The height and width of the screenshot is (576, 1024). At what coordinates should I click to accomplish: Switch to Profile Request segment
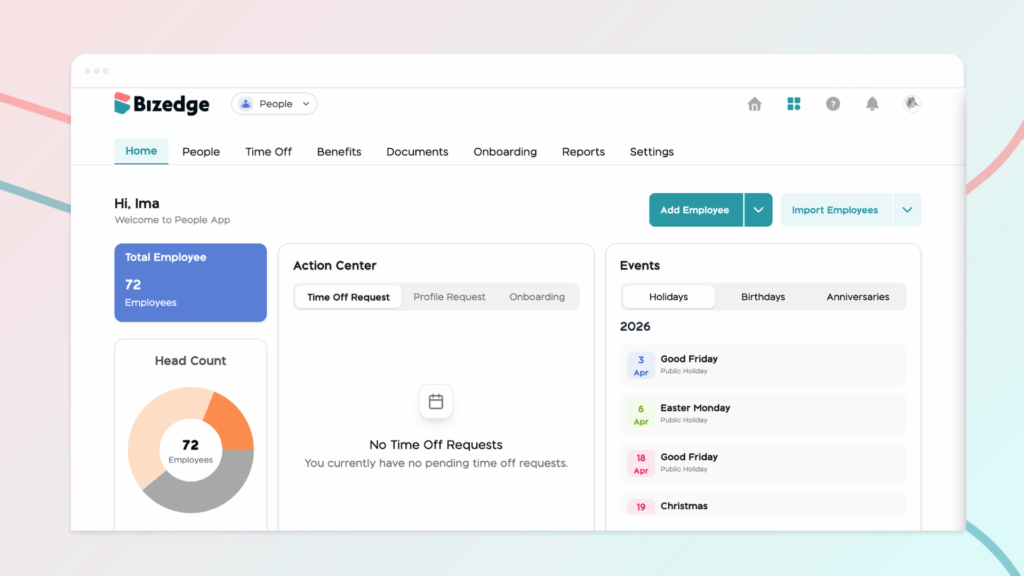(x=449, y=297)
